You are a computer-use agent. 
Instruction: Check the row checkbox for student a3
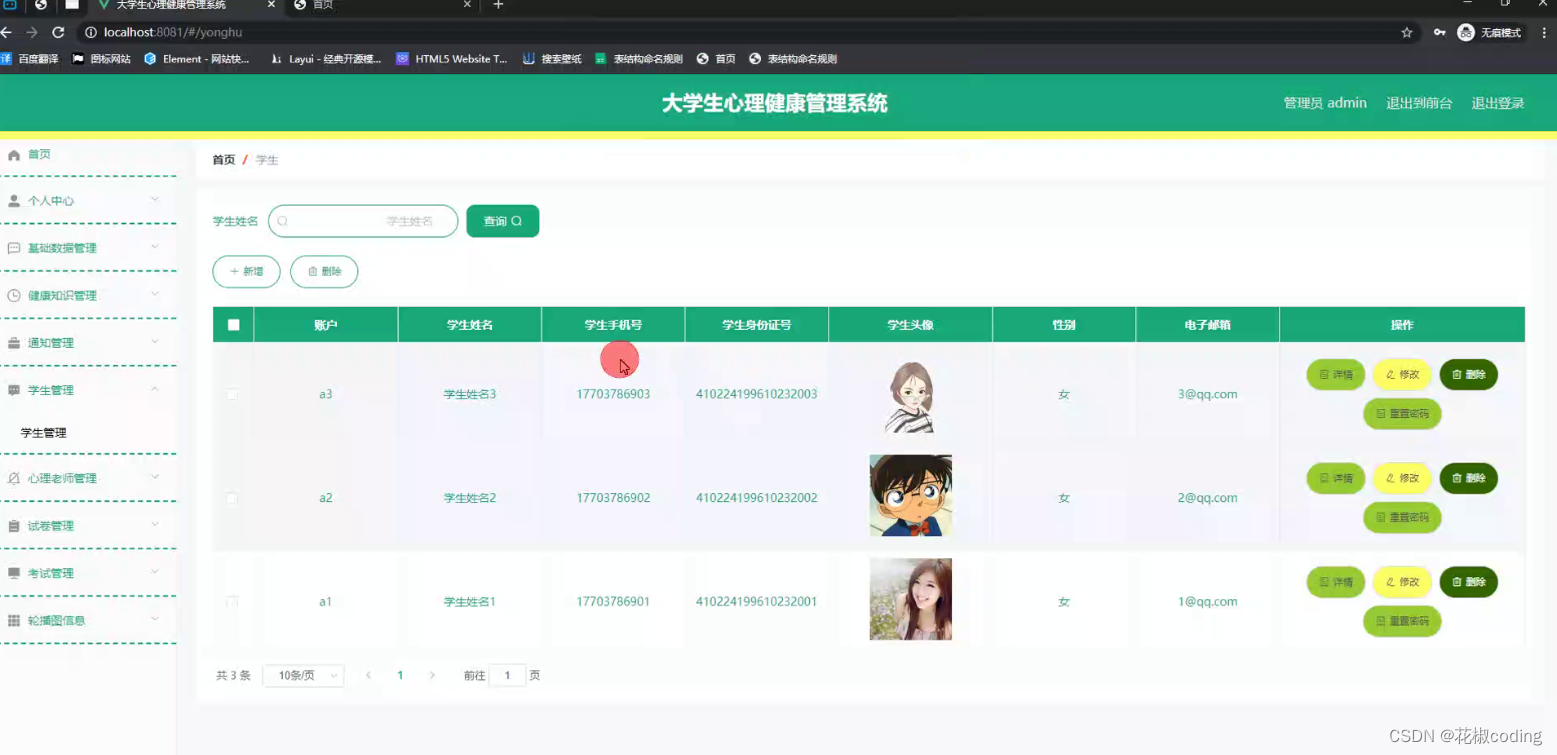[232, 394]
